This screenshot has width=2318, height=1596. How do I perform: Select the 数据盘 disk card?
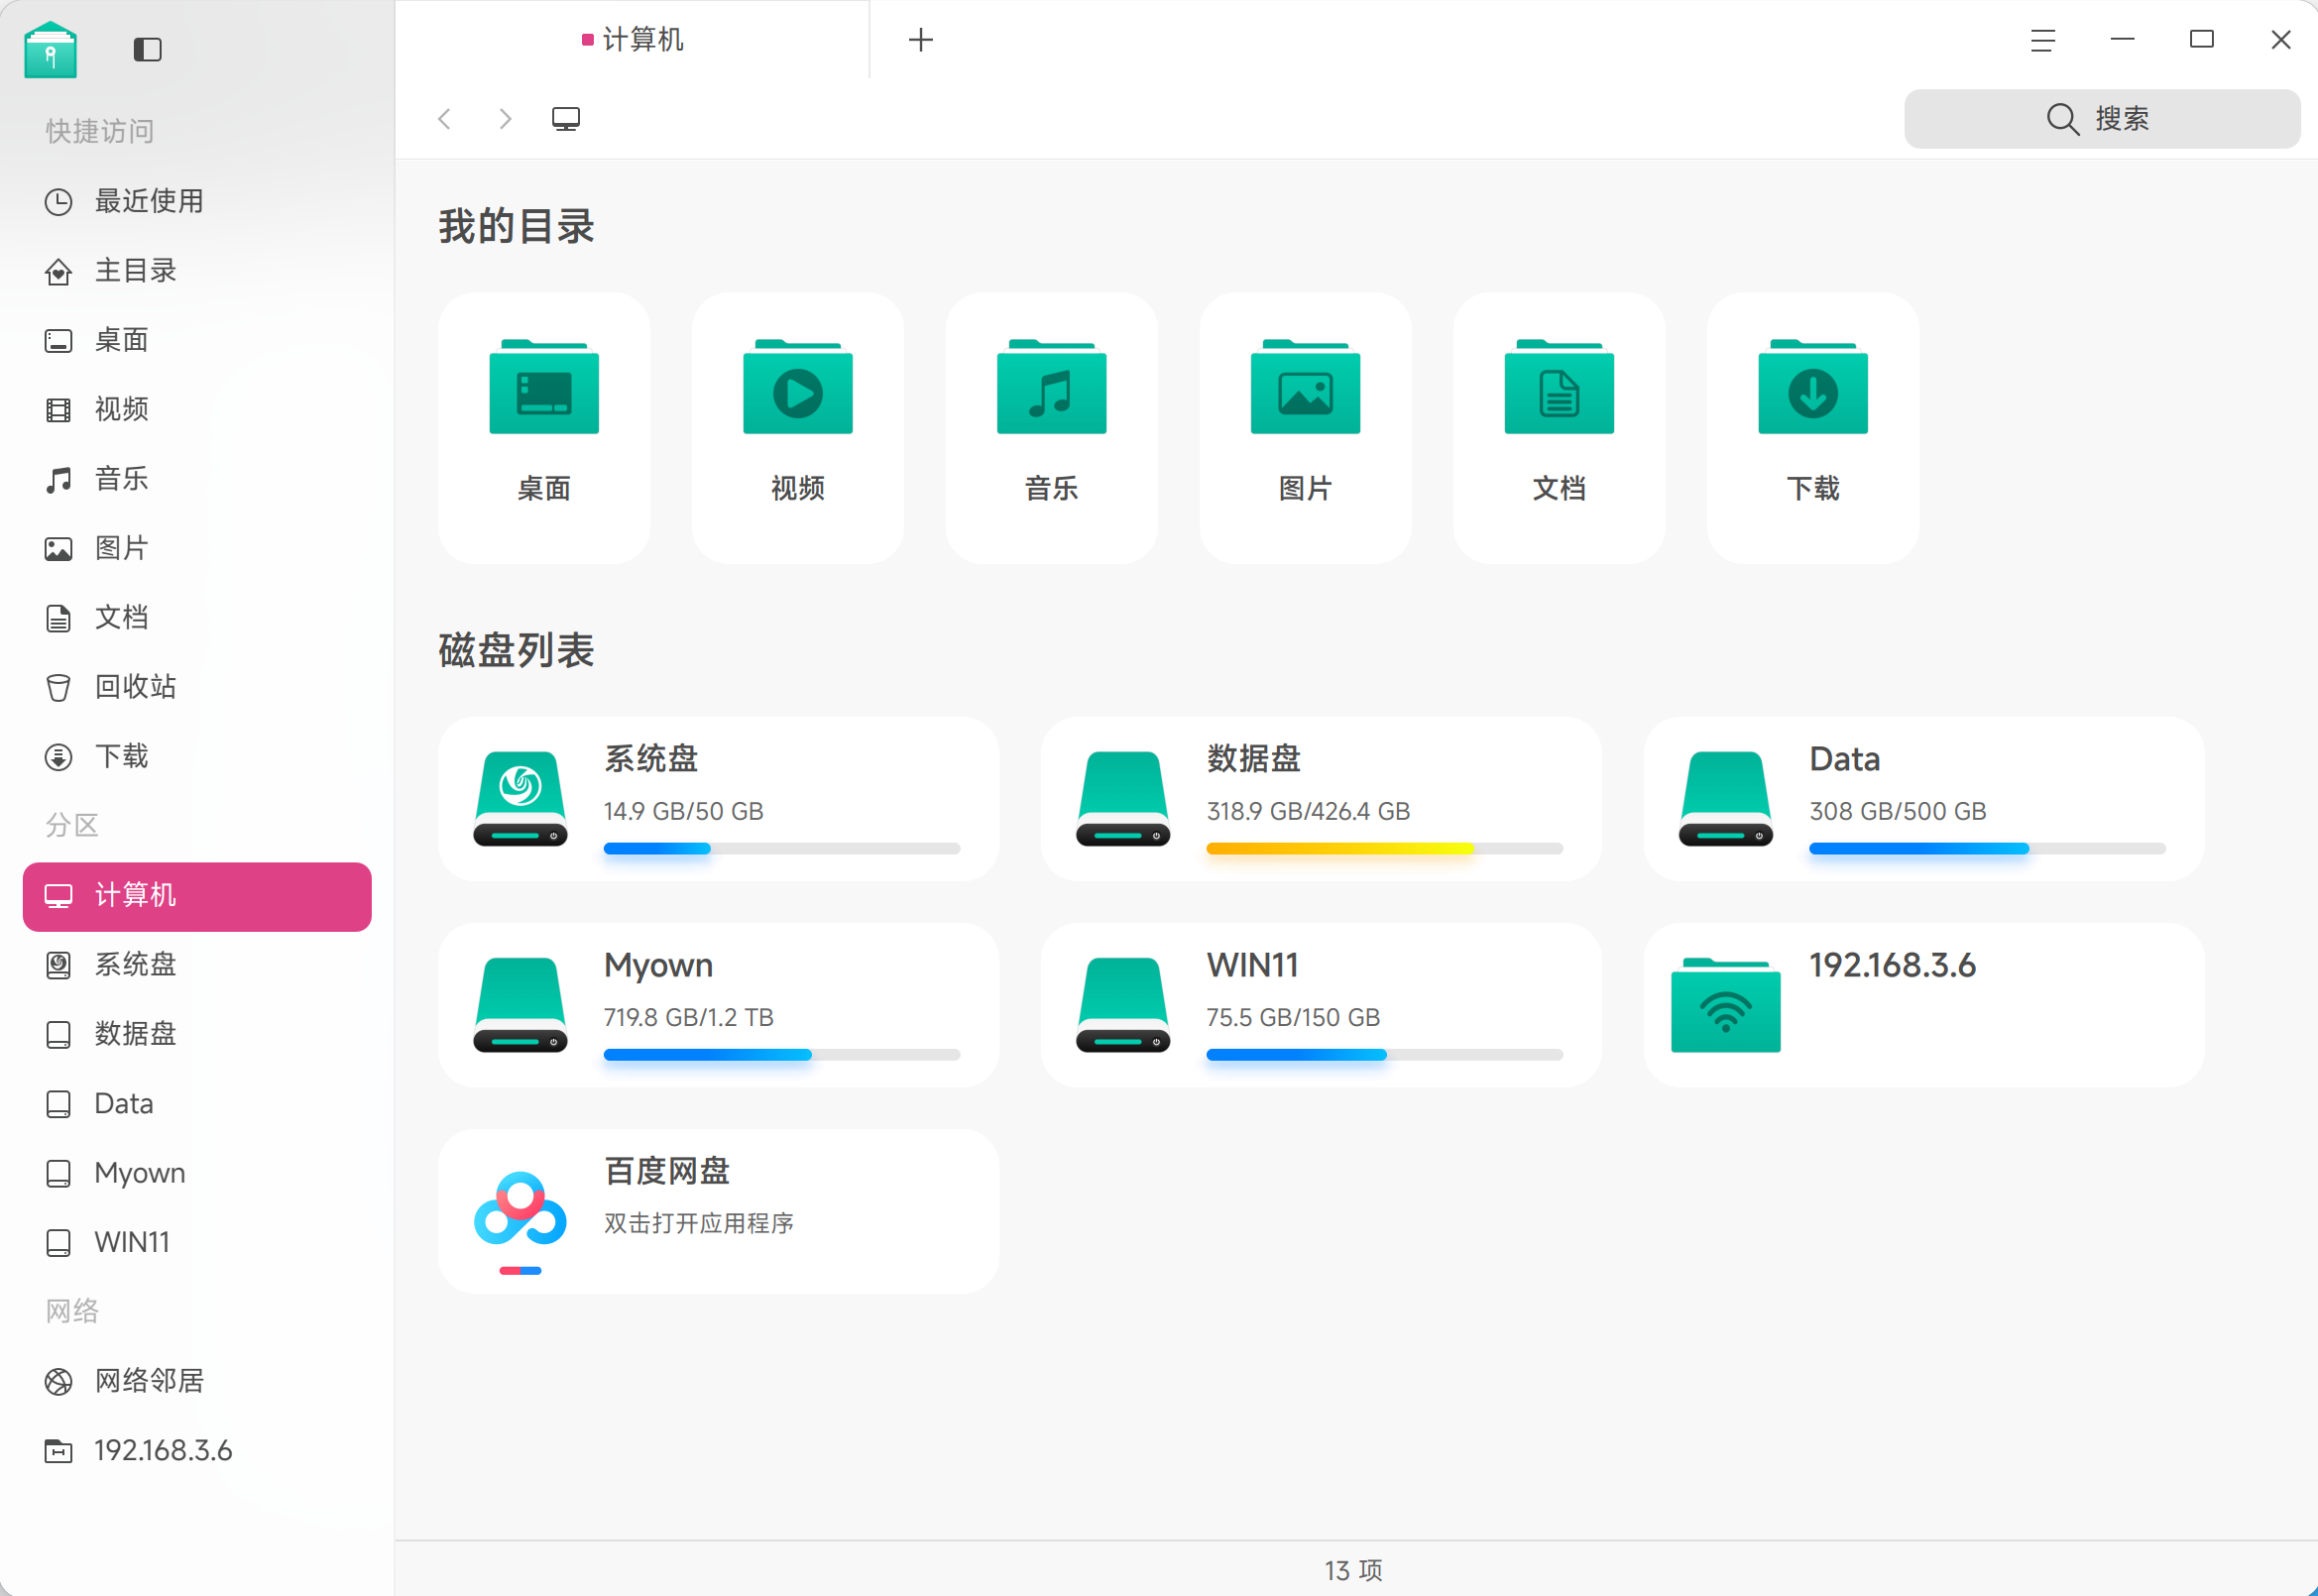pos(1321,799)
